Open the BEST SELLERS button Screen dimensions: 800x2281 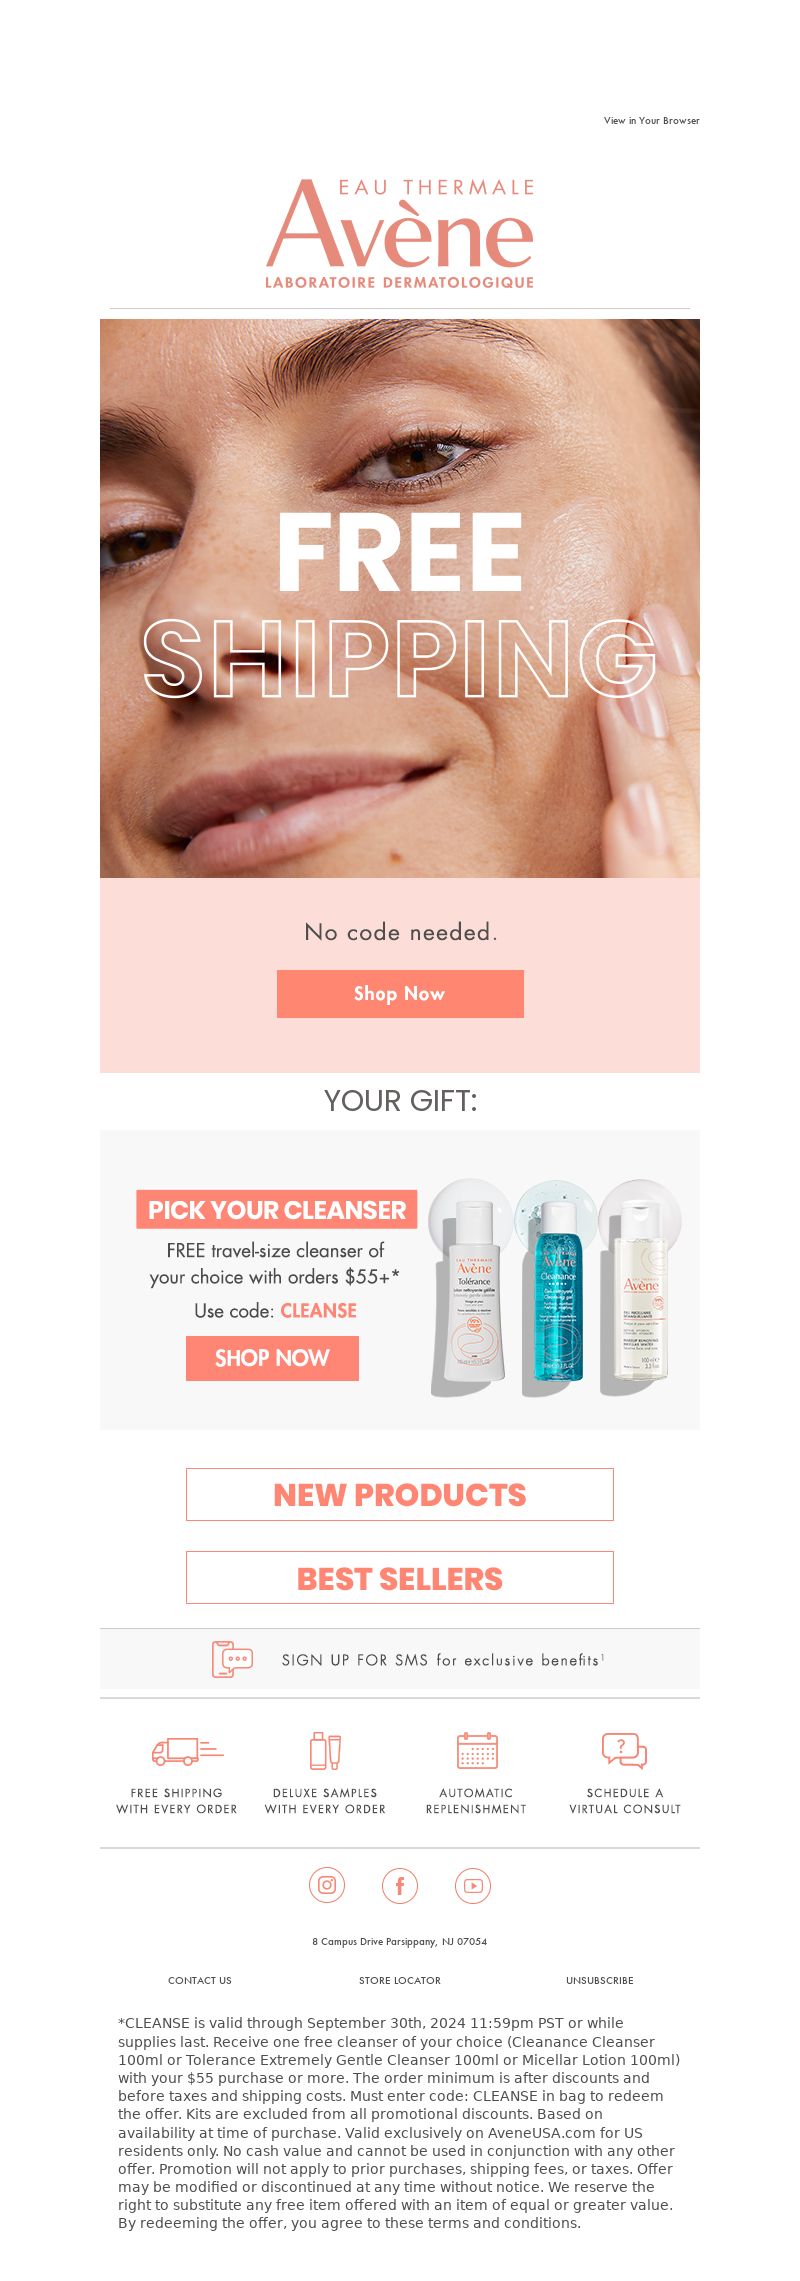[x=400, y=1577]
